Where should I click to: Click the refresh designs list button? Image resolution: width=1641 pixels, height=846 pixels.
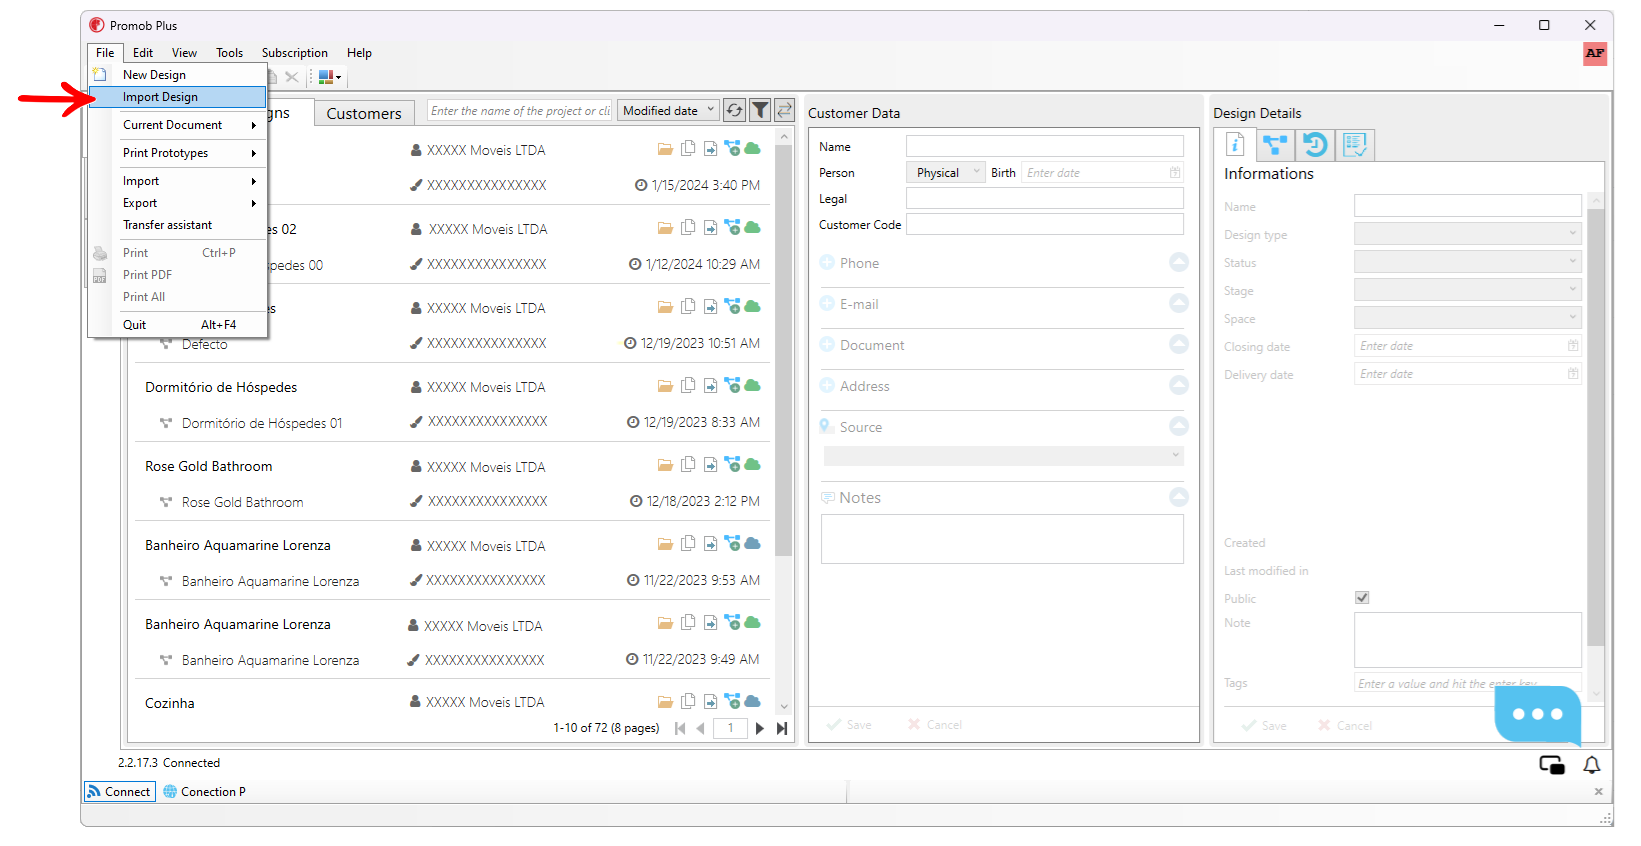click(735, 111)
